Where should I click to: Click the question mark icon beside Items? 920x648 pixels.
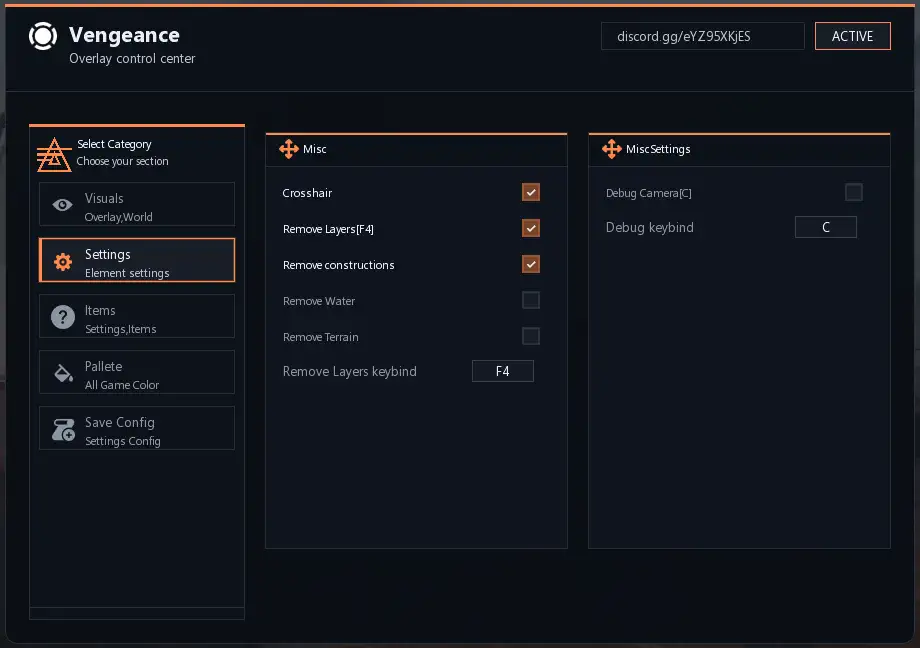coord(63,317)
